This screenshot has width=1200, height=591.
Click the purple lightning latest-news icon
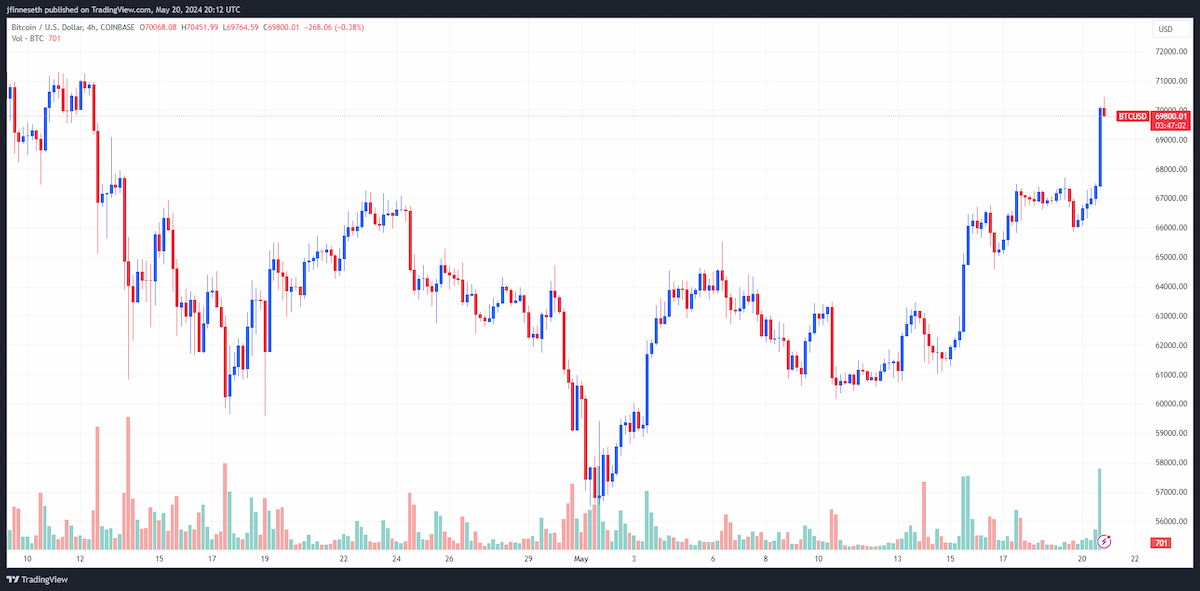point(1104,541)
